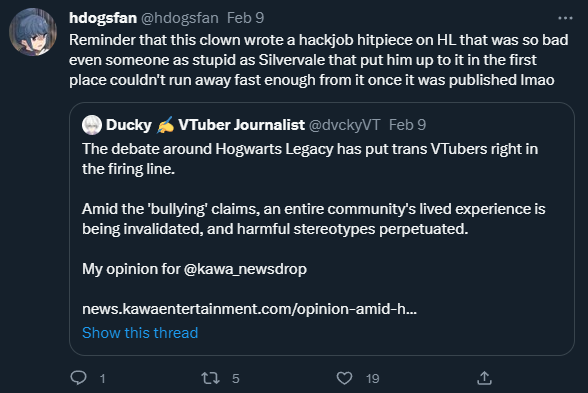Click the reply speech bubble icon

click(x=79, y=378)
